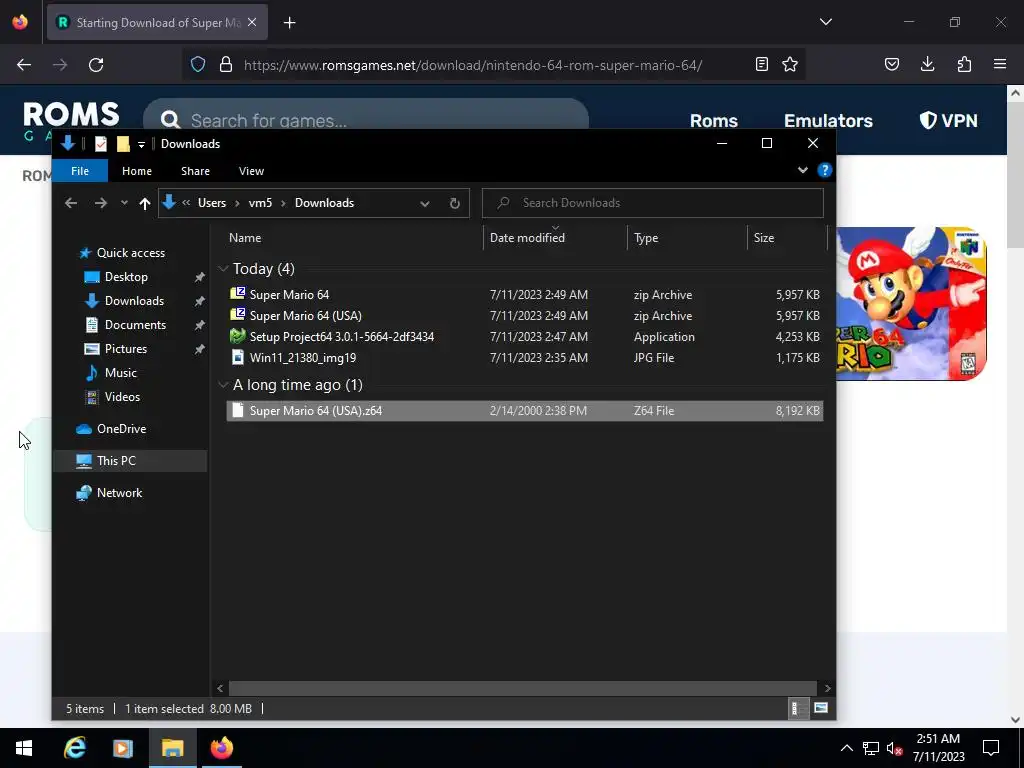Open Firefox downloads panel icon
The height and width of the screenshot is (768, 1024).
click(x=927, y=64)
